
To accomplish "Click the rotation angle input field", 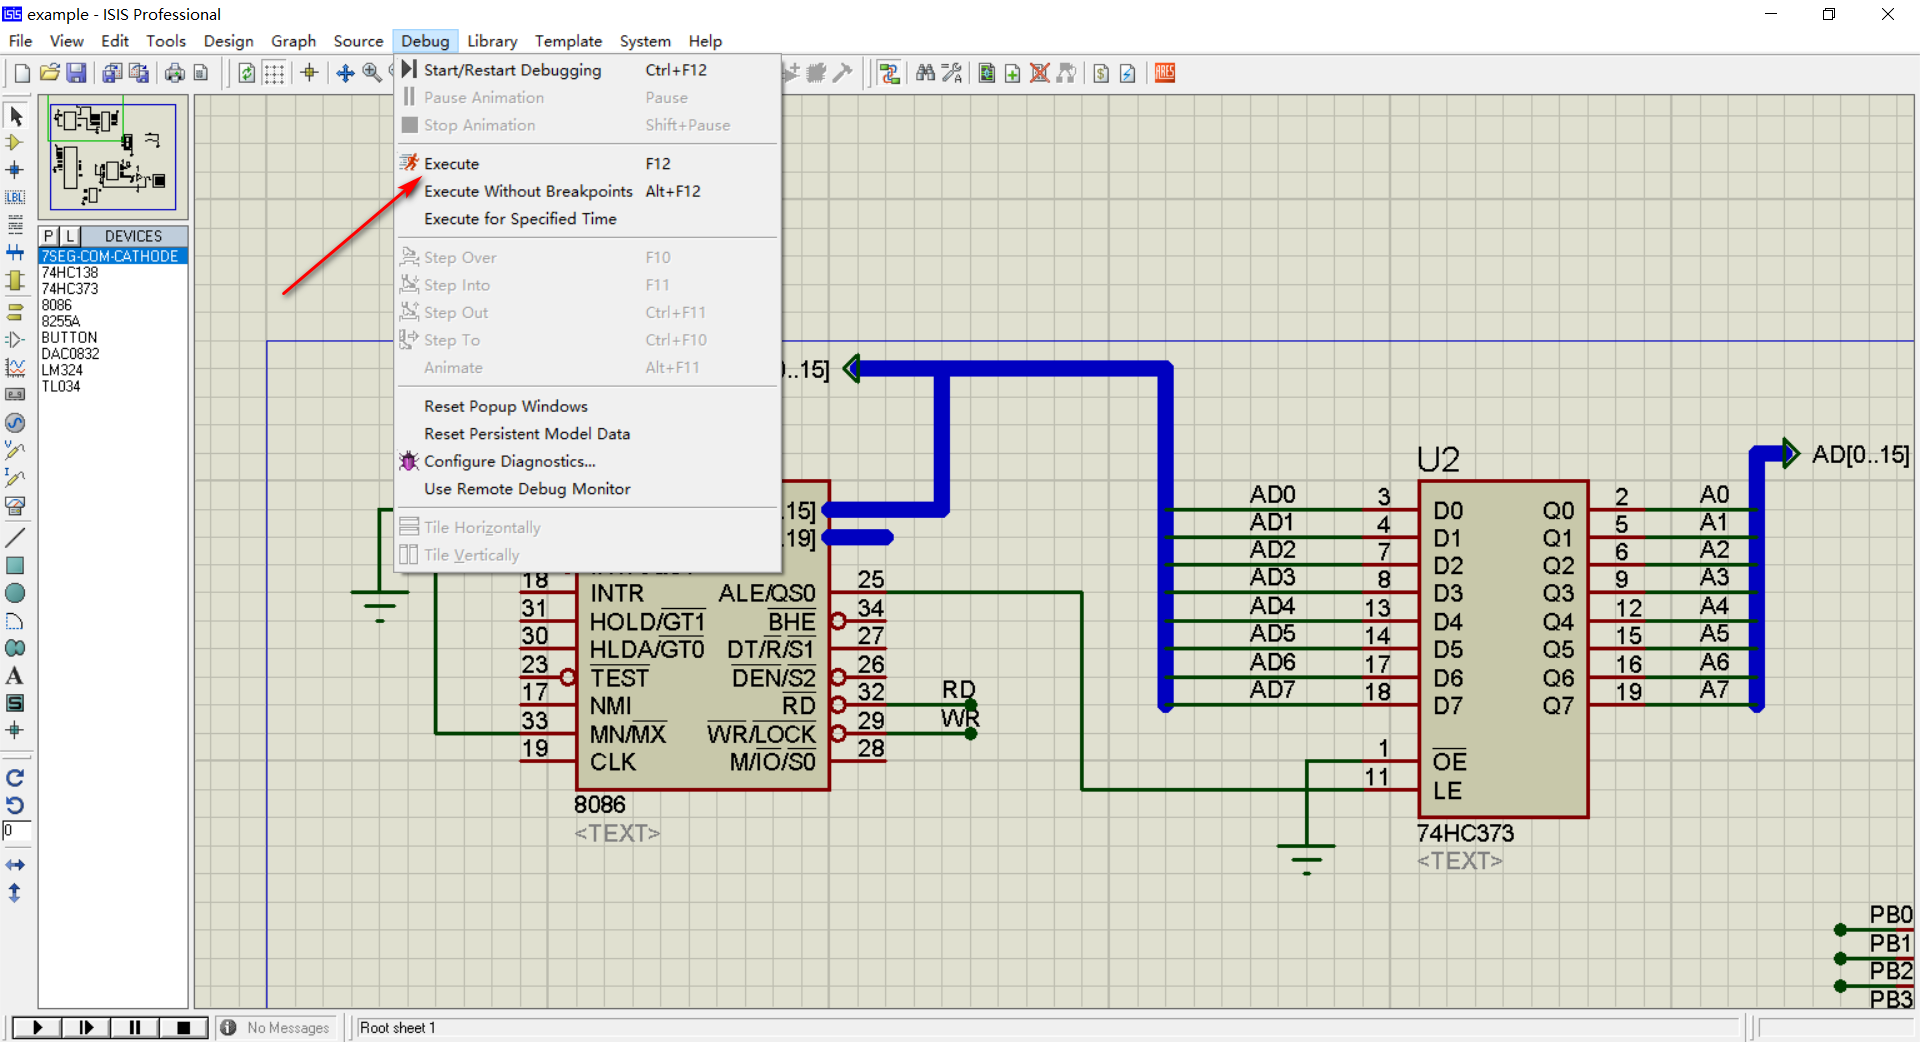I will click(x=17, y=831).
